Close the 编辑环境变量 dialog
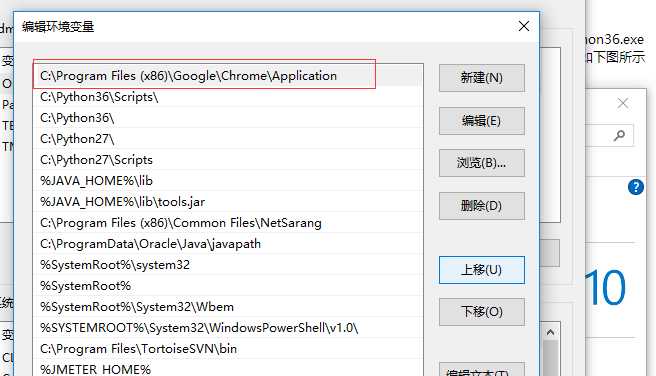656x376 pixels. click(524, 26)
